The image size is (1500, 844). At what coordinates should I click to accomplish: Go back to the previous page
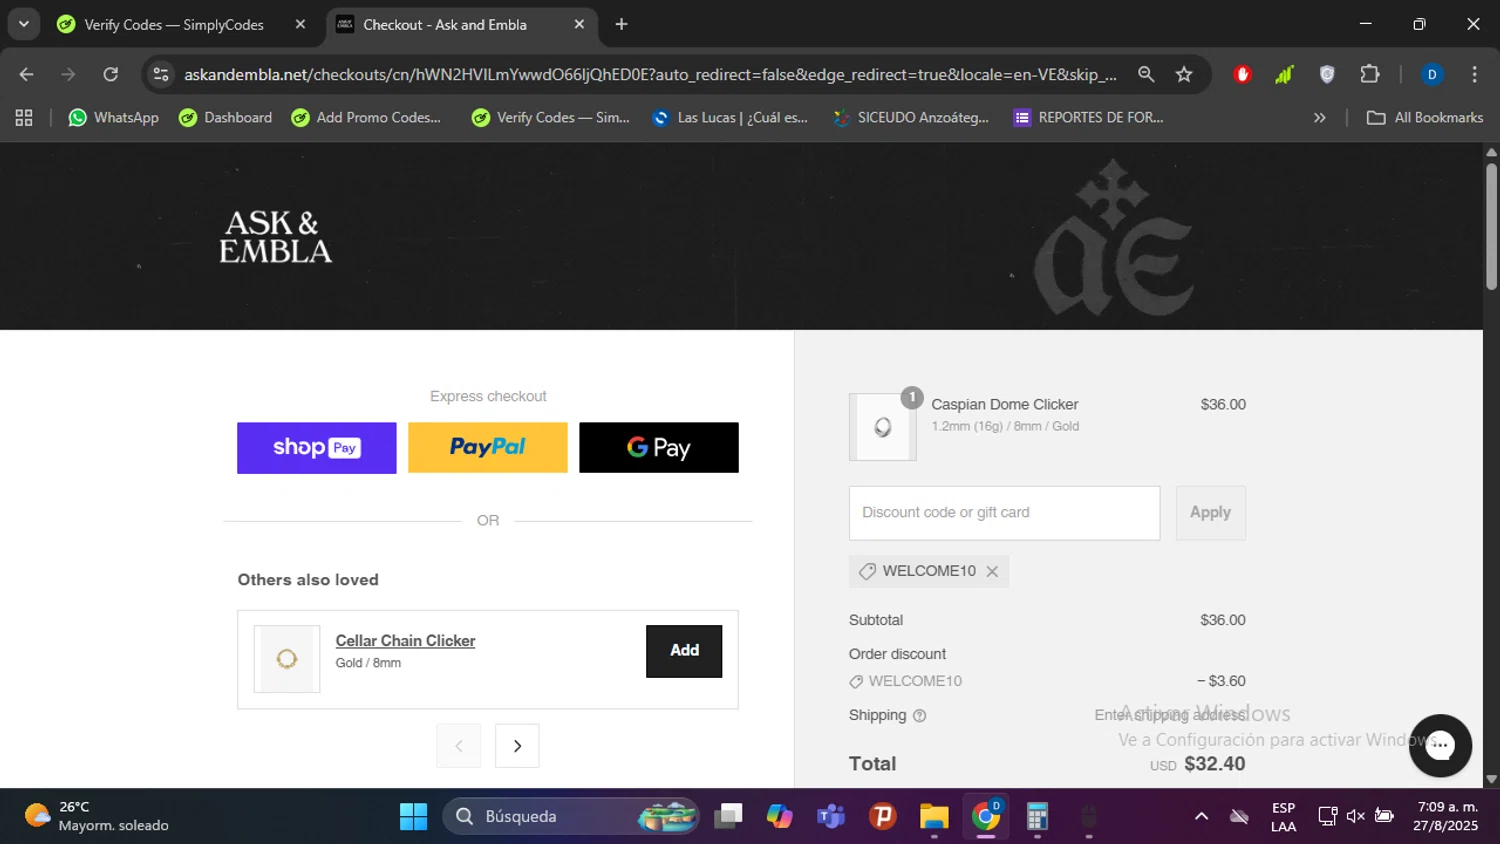tap(26, 74)
